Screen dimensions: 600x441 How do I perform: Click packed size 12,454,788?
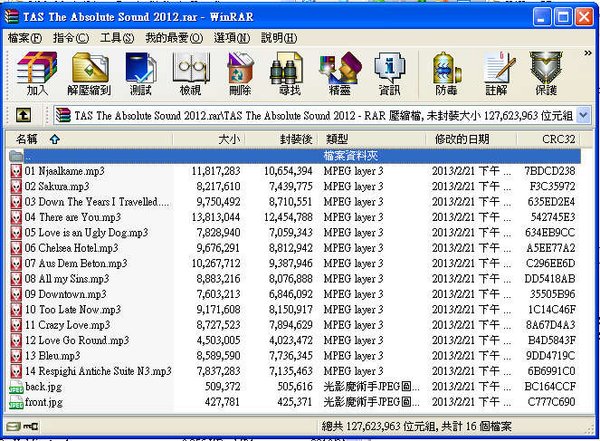click(288, 217)
